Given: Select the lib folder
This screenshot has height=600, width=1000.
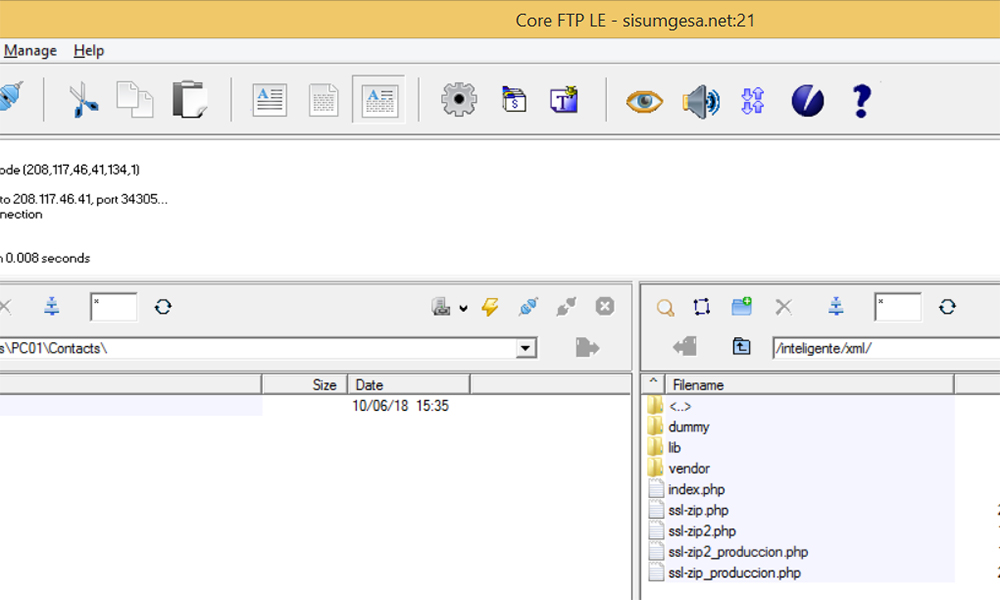Looking at the screenshot, I should click(x=675, y=448).
